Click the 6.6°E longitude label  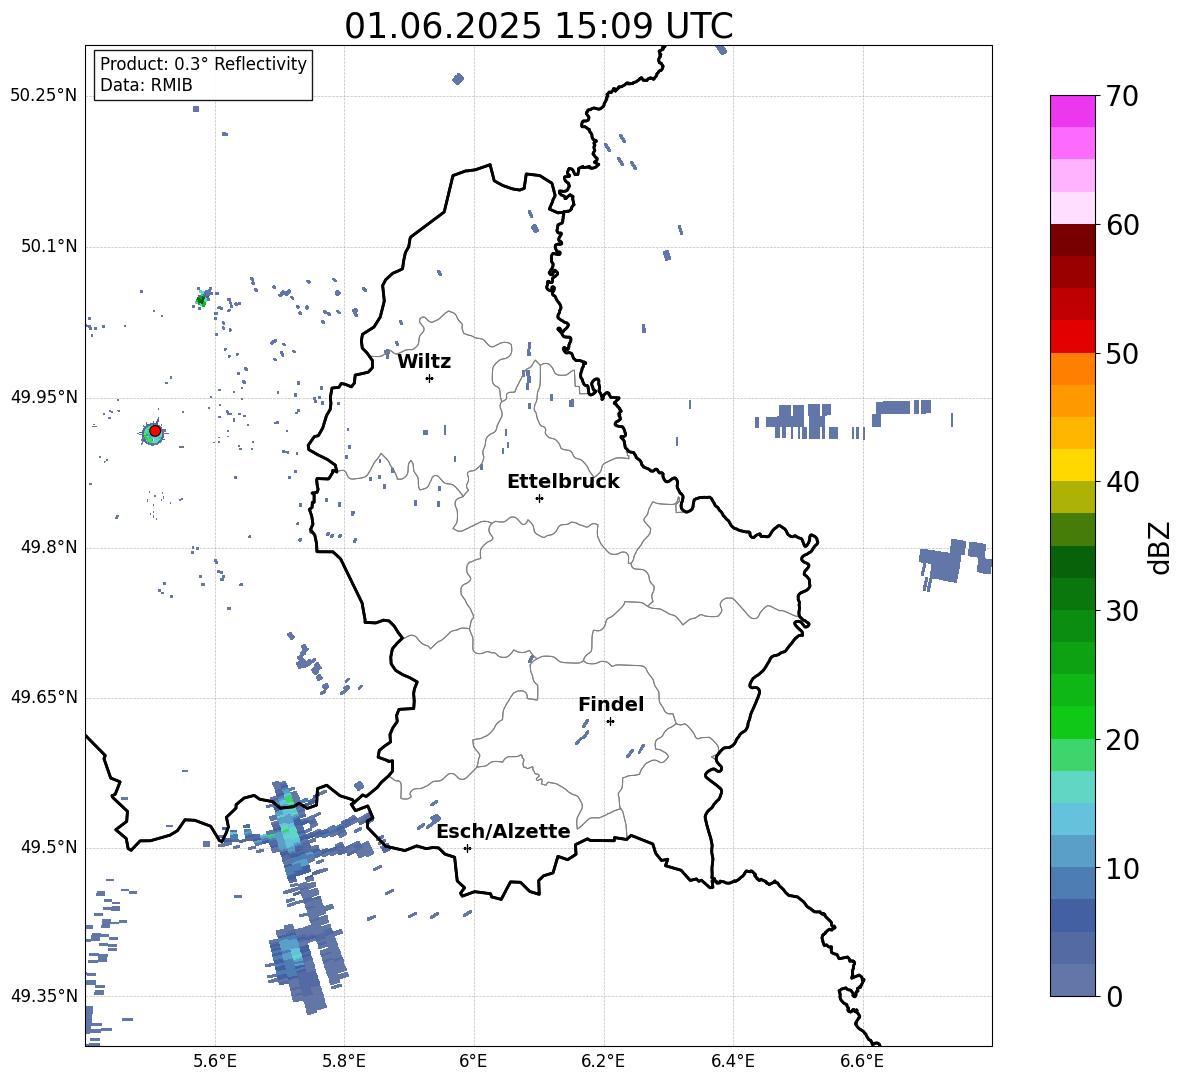[x=862, y=1061]
